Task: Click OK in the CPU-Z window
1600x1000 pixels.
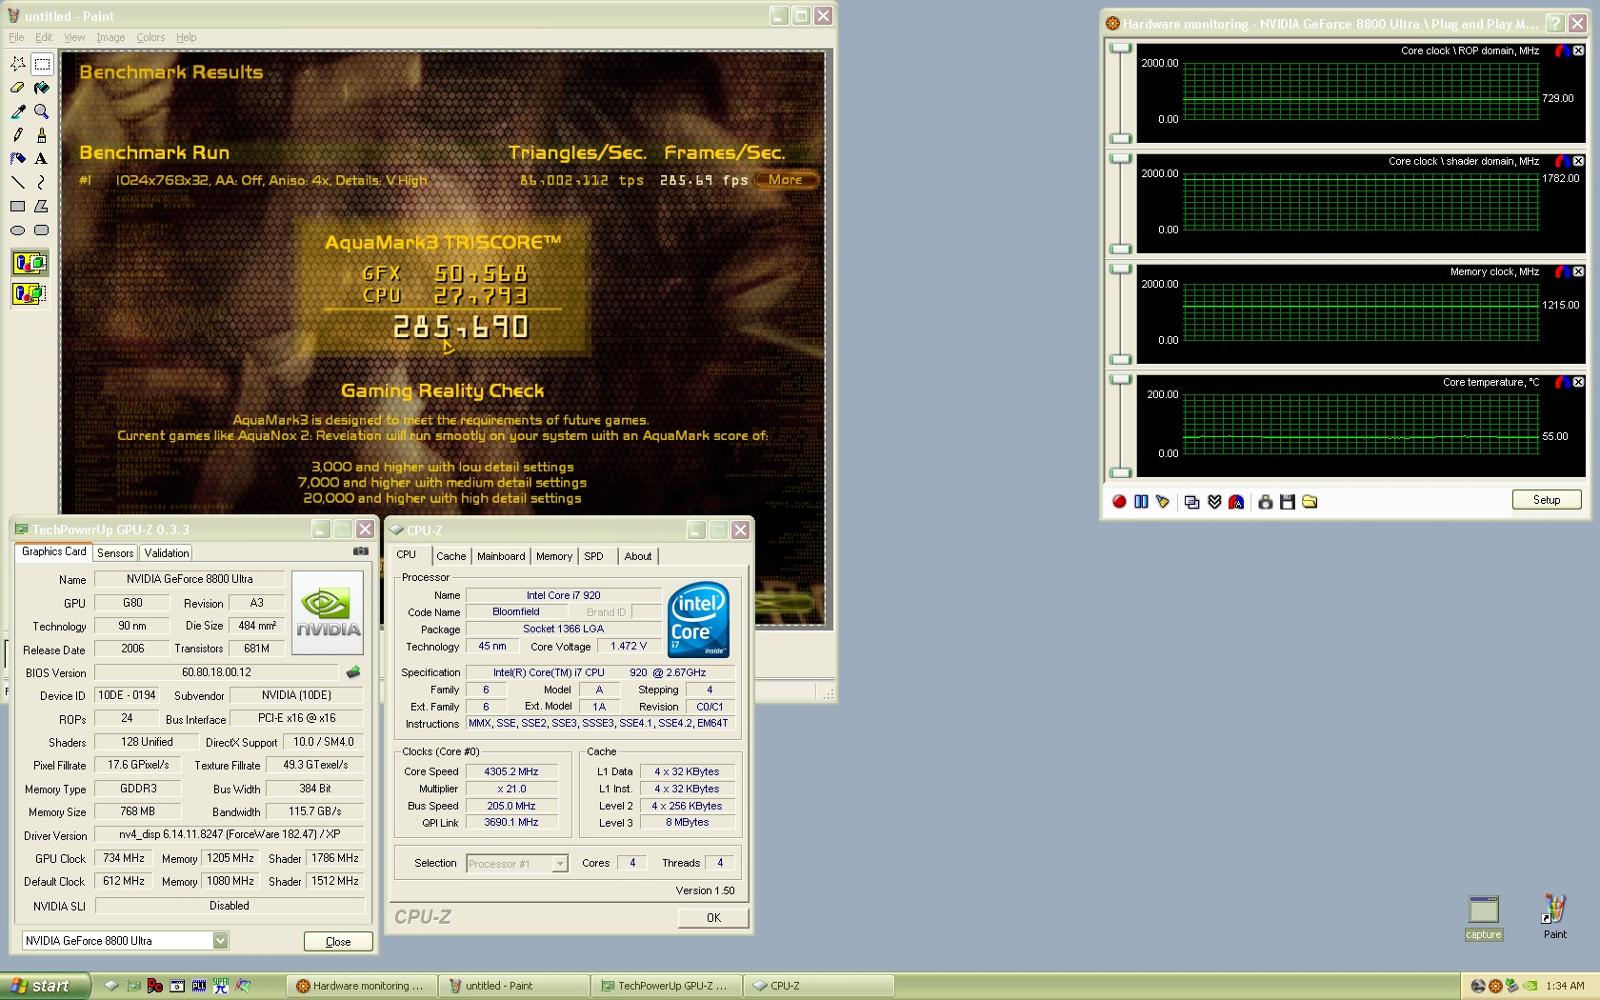Action: [713, 917]
